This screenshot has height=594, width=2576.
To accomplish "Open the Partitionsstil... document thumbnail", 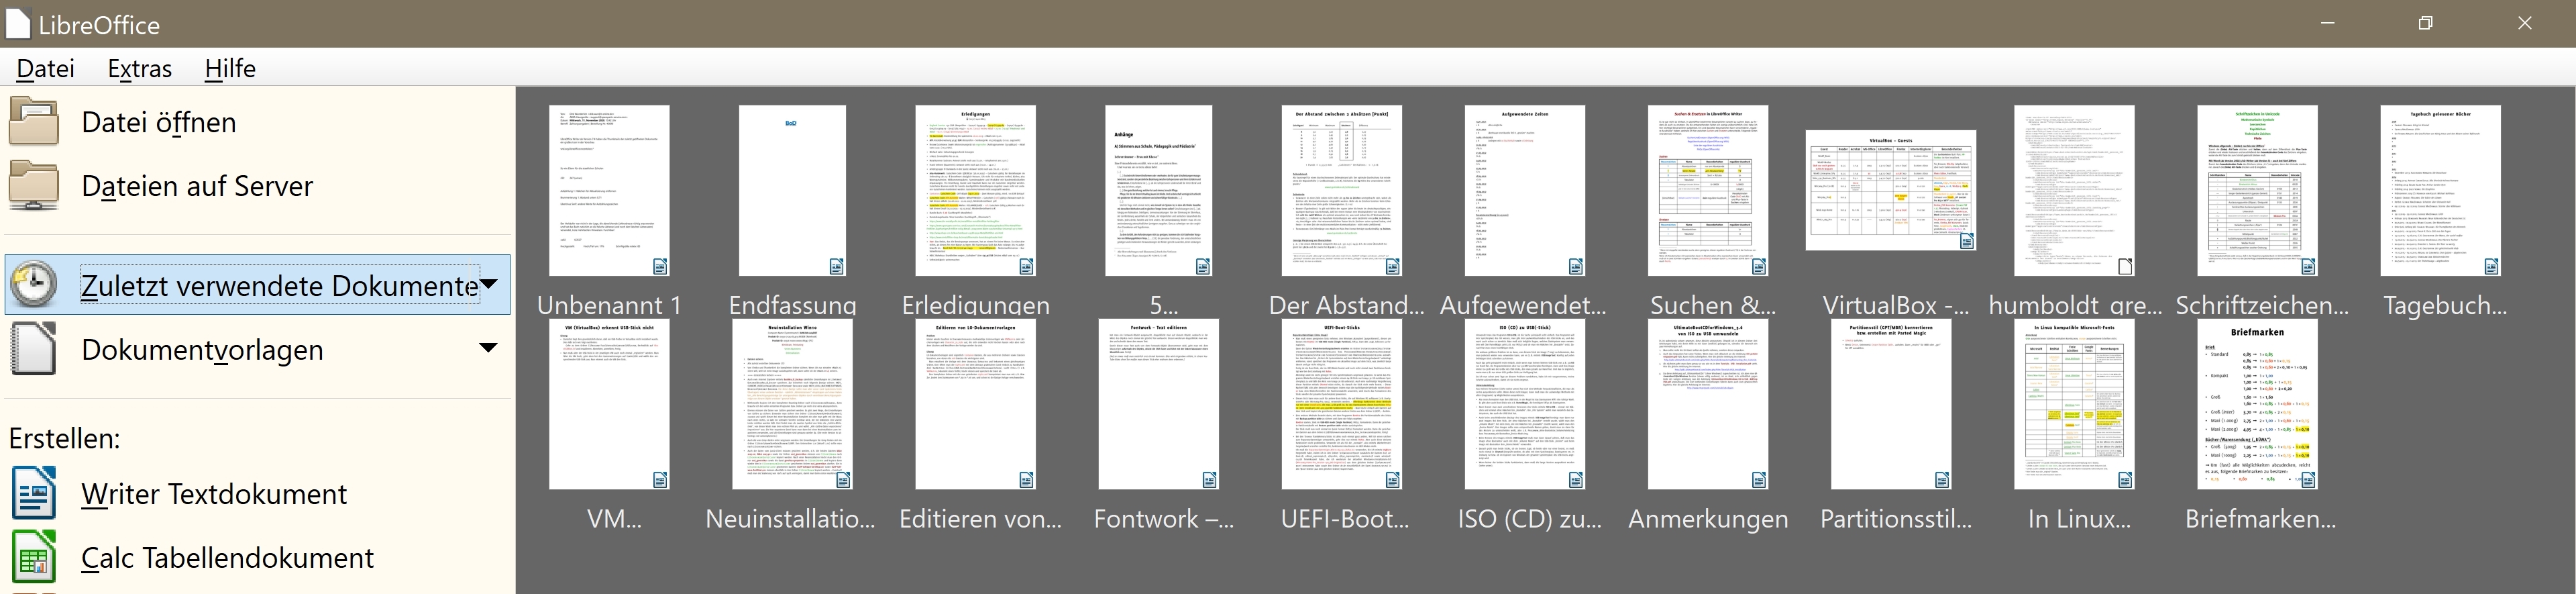I will 1891,404.
